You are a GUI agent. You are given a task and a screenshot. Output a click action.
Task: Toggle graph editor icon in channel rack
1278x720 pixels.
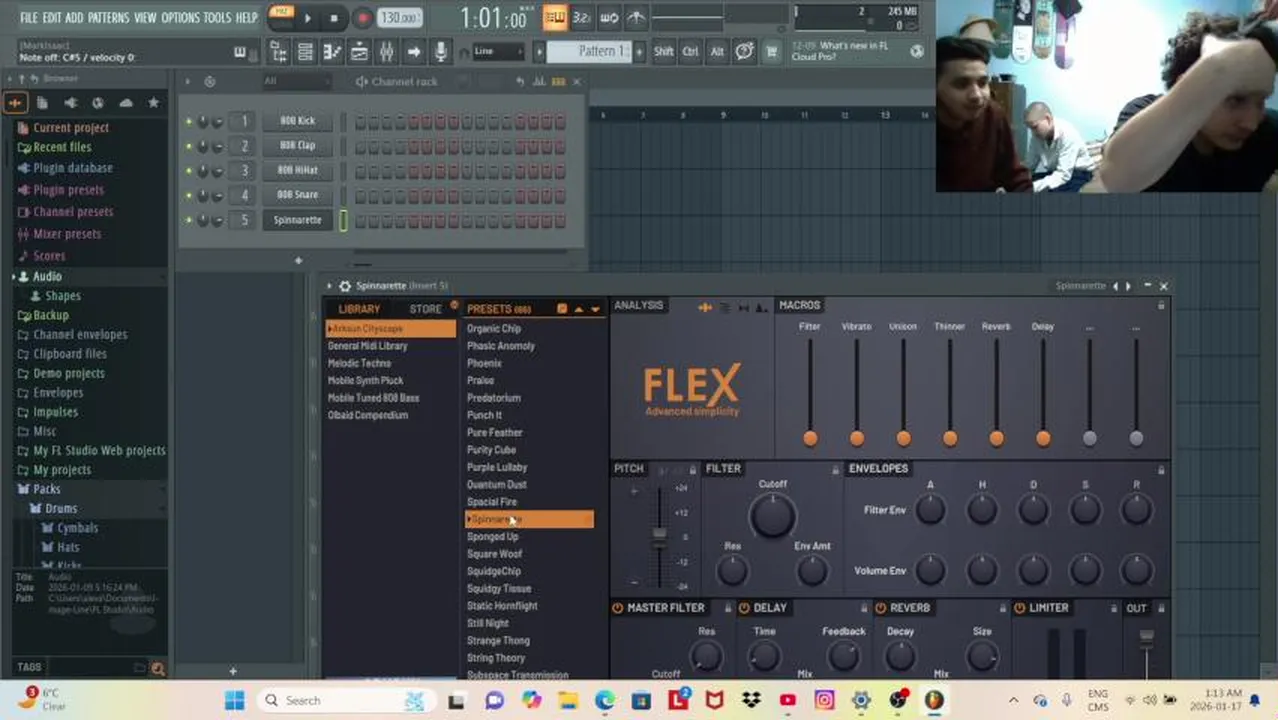pyautogui.click(x=541, y=82)
